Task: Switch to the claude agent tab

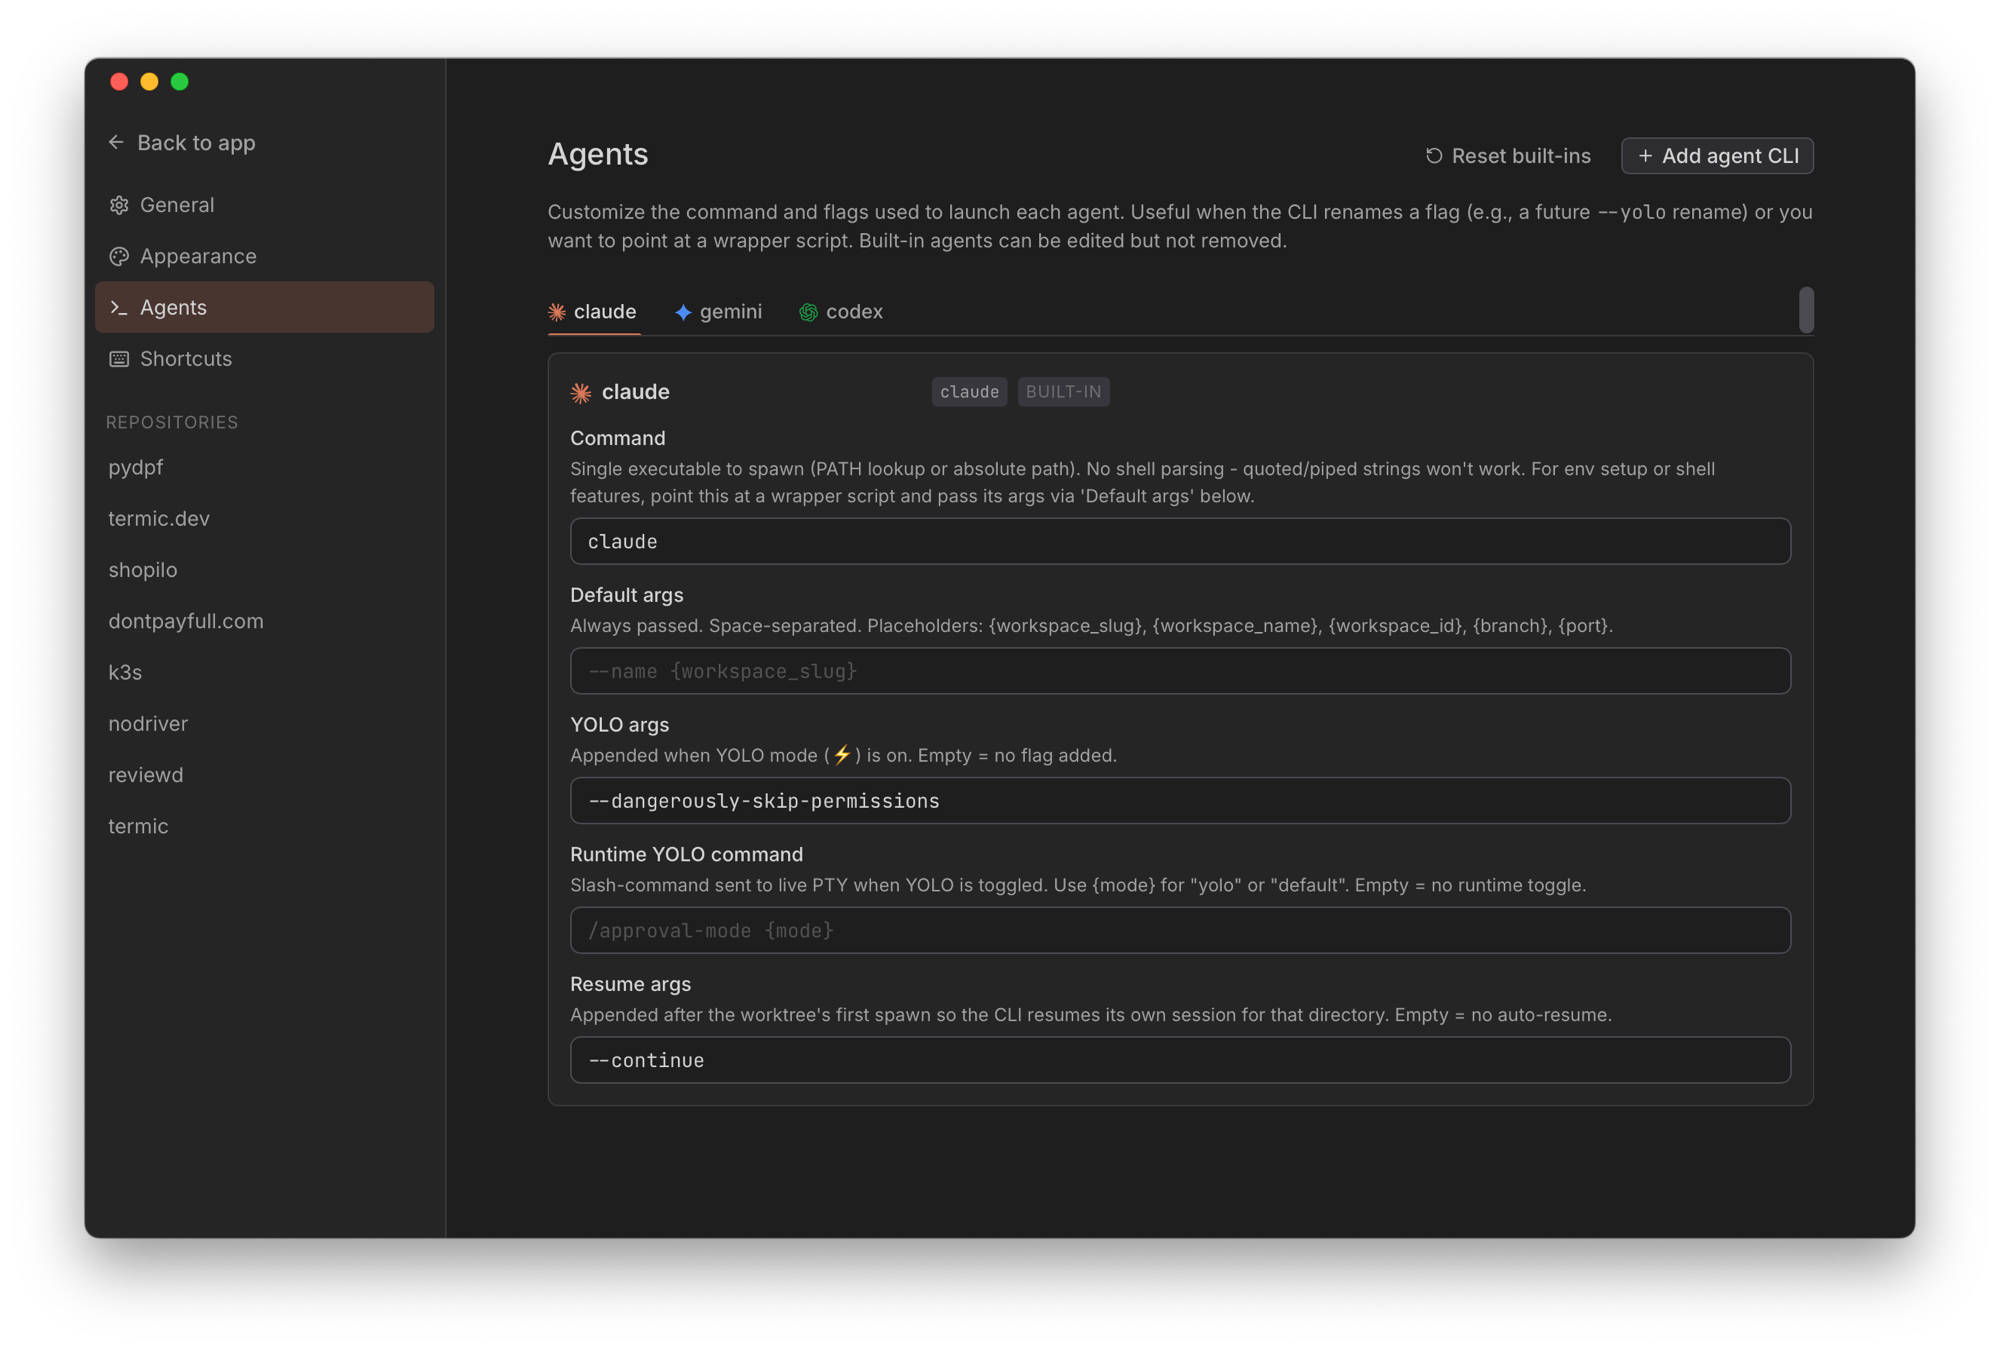Action: coord(593,312)
